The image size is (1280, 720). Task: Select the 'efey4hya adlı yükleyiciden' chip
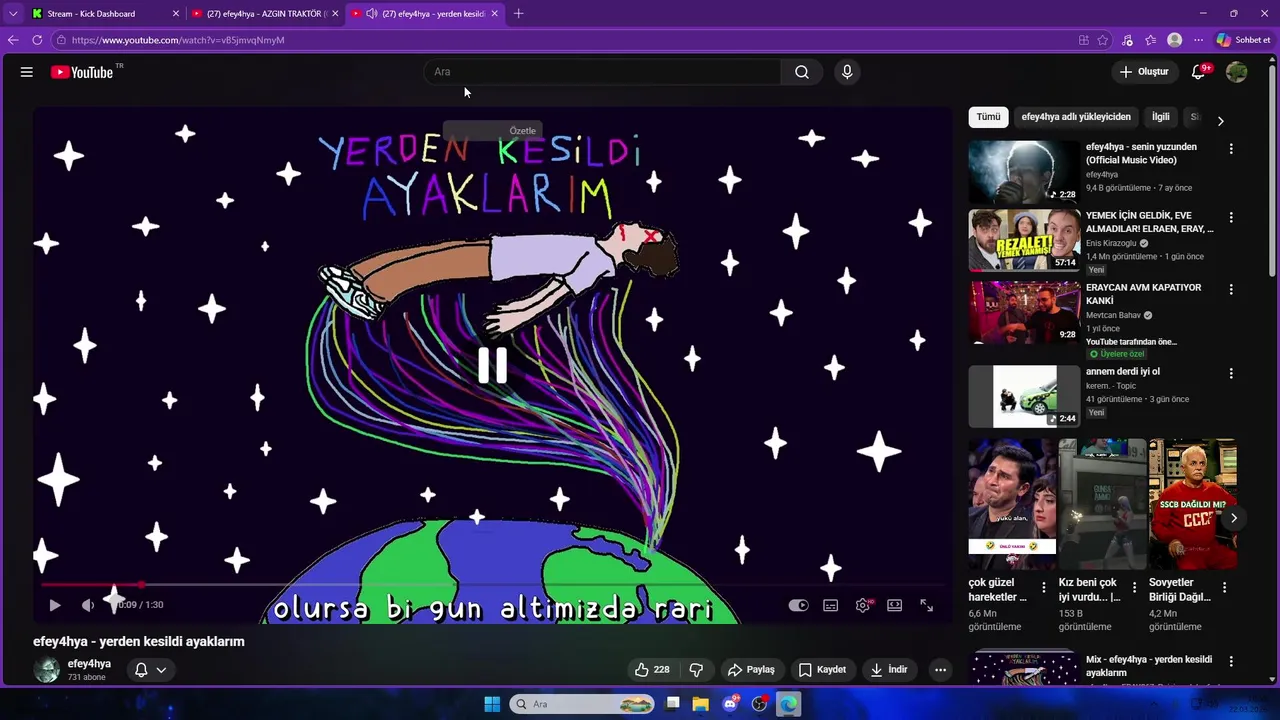click(x=1076, y=117)
